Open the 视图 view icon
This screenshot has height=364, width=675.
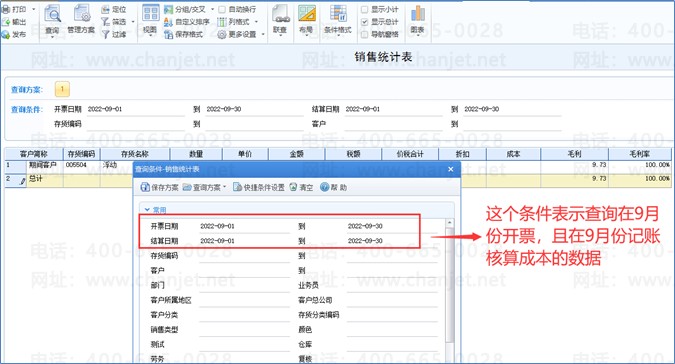click(x=150, y=14)
